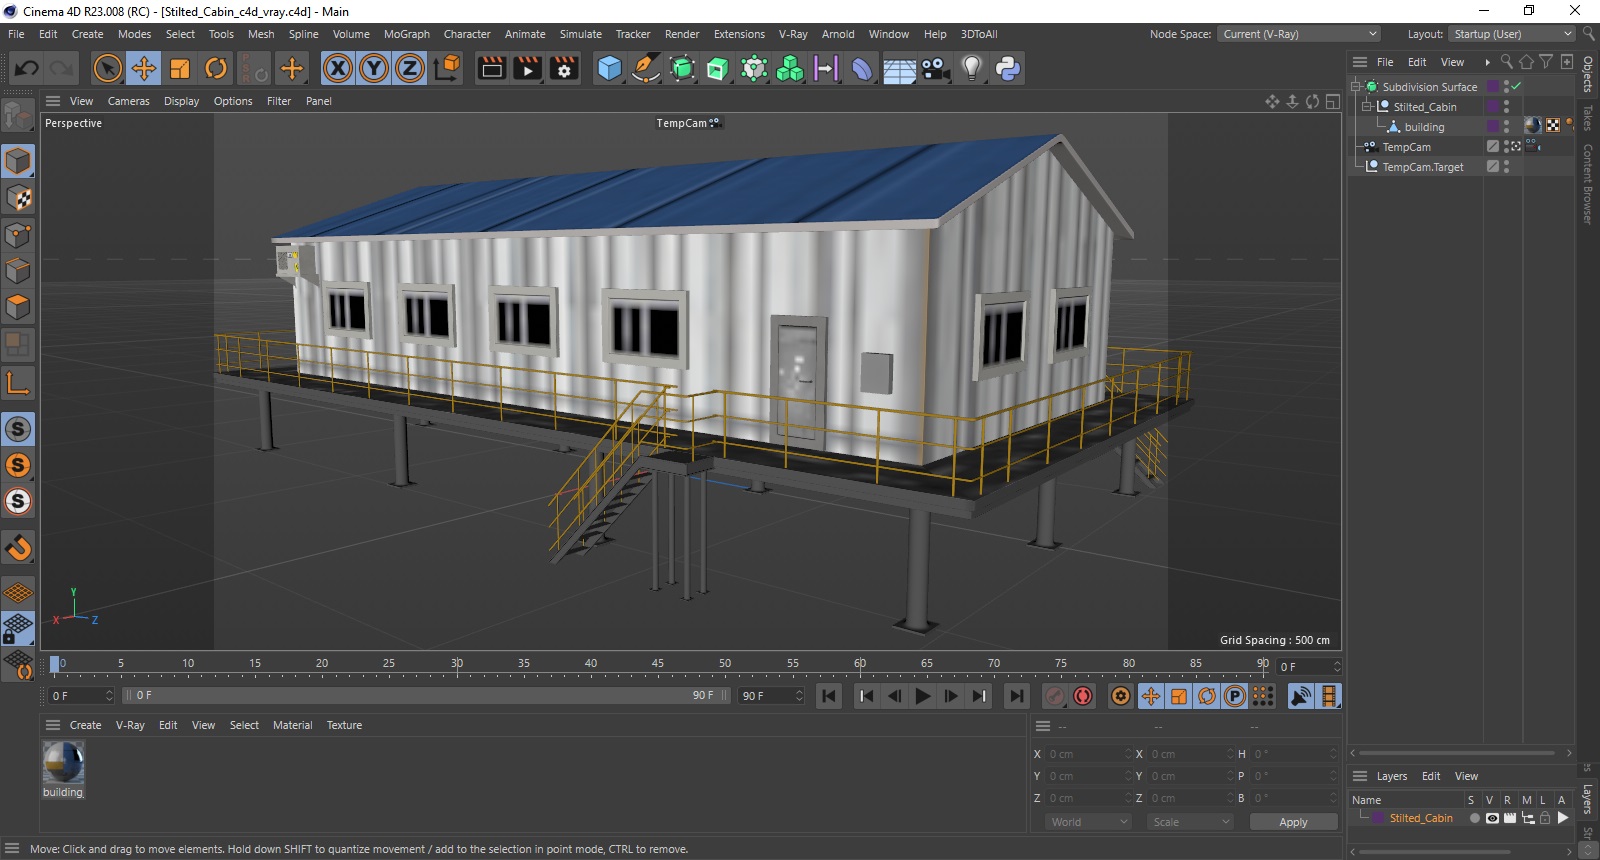
Task: Click the Apply button
Action: 1293,822
